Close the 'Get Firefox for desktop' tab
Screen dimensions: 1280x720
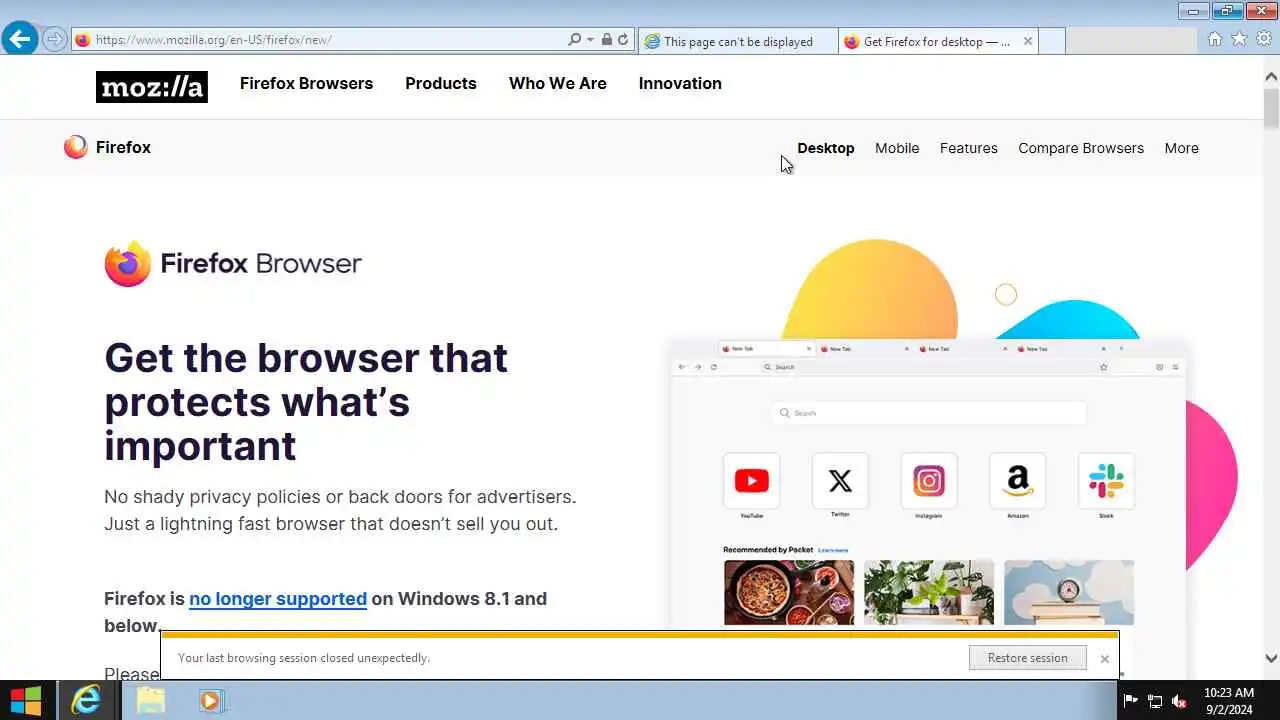pos(1028,41)
